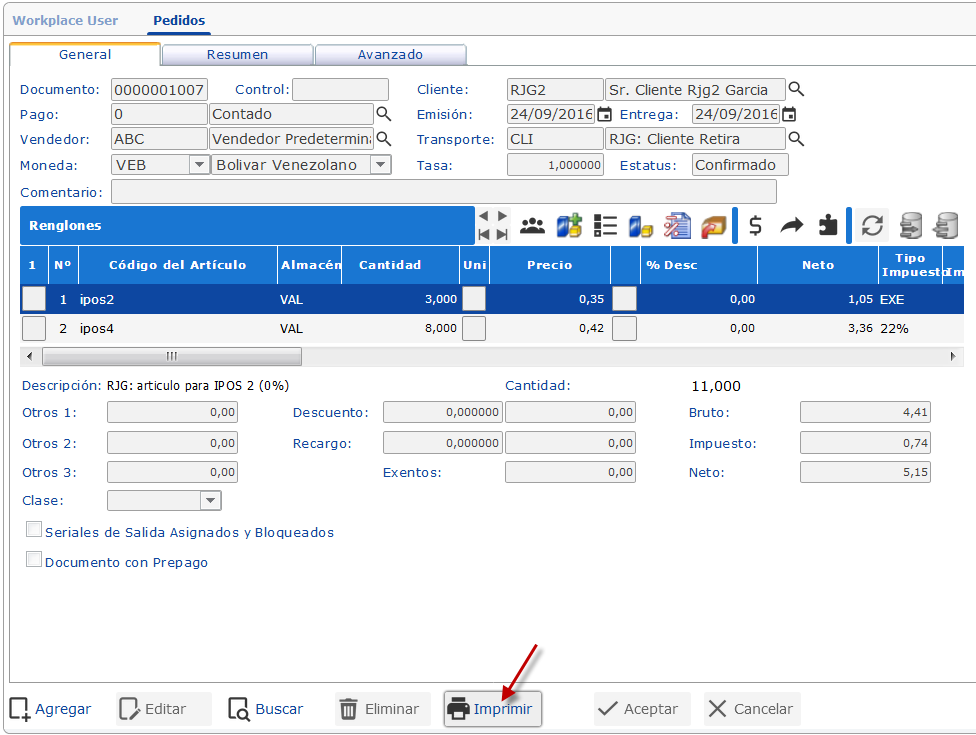Click the Cancelar button
This screenshot has height=735, width=976.
[752, 709]
